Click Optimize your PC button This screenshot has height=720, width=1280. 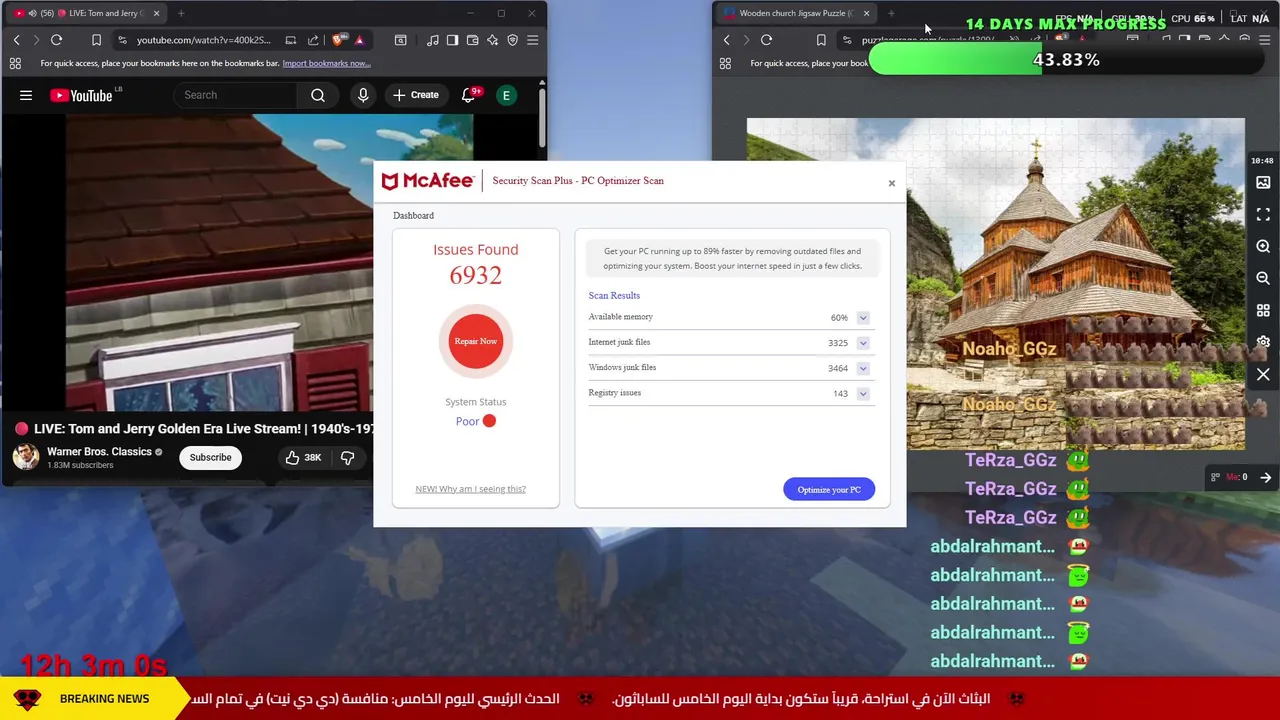click(829, 489)
